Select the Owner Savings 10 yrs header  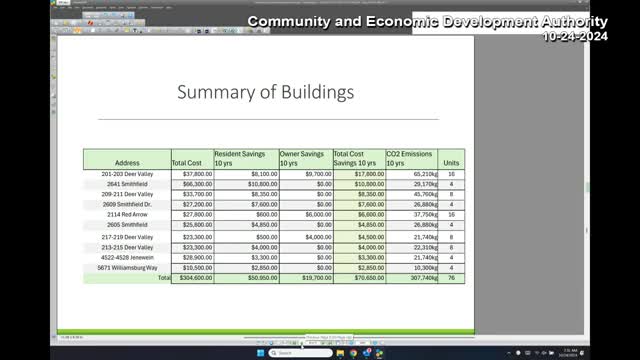point(306,160)
